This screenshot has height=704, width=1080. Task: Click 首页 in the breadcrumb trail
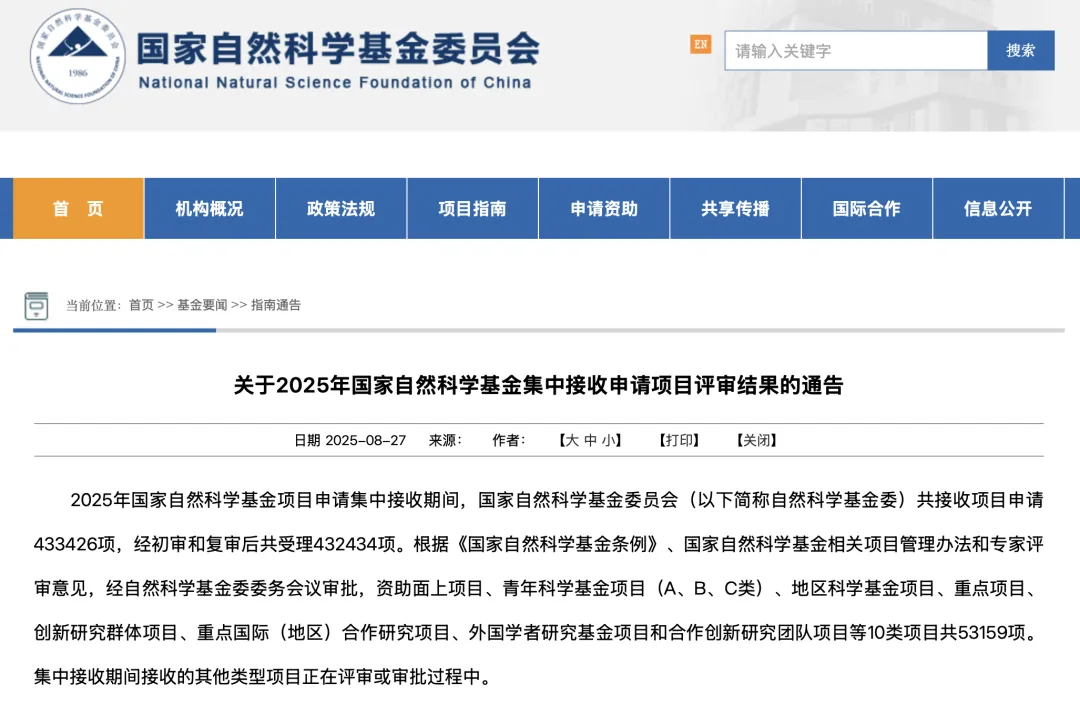(141, 305)
